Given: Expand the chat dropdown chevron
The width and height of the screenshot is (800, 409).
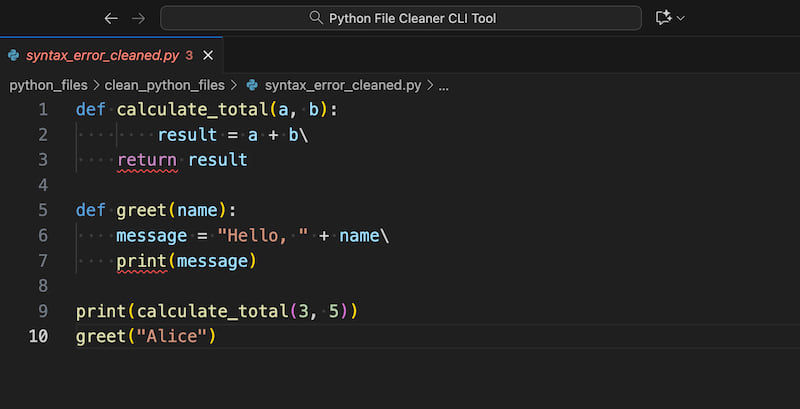Looking at the screenshot, I should tap(680, 19).
